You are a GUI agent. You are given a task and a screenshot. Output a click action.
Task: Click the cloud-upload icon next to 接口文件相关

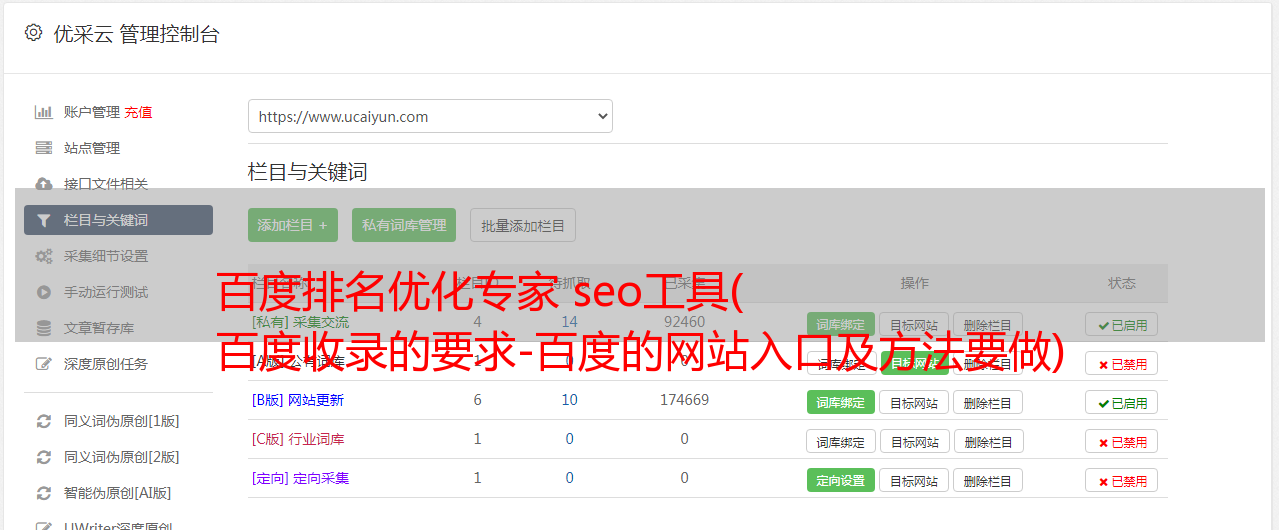click(43, 184)
